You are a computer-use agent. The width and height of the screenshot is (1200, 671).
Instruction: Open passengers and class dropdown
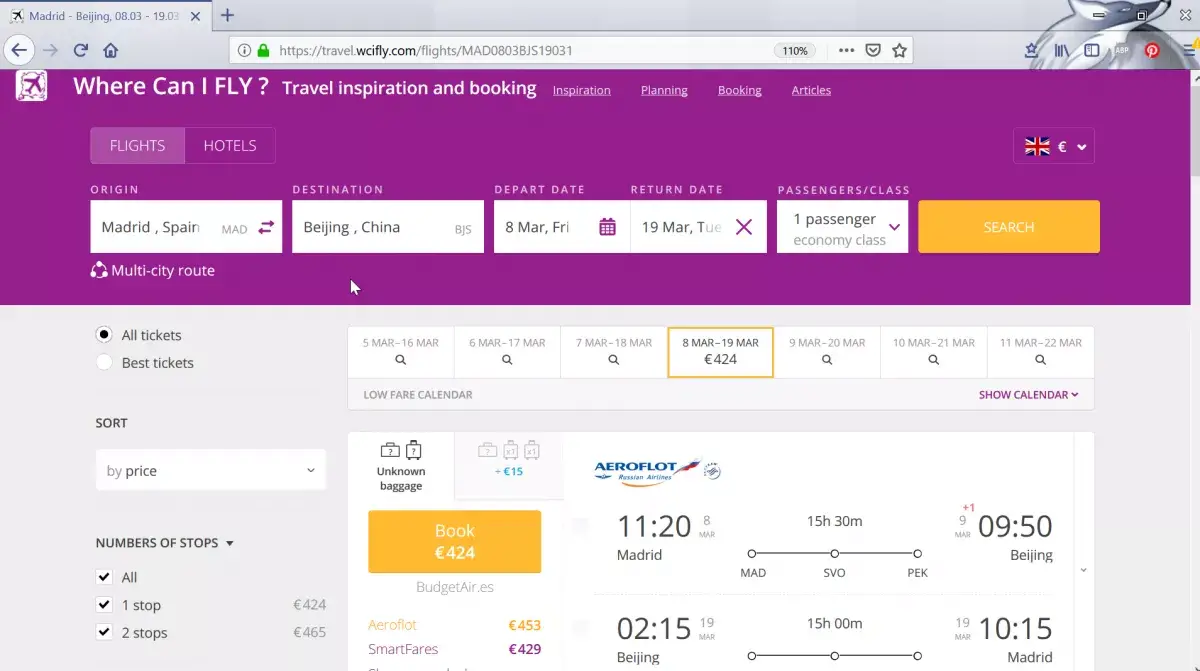pyautogui.click(x=842, y=227)
